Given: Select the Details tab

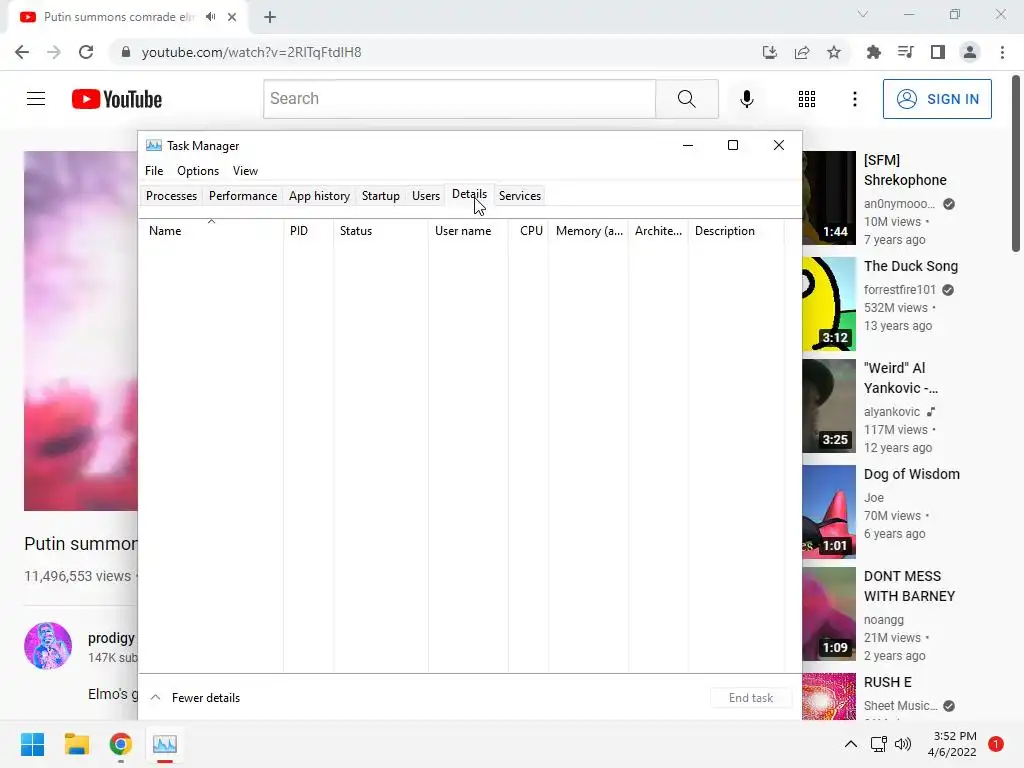Looking at the screenshot, I should pyautogui.click(x=470, y=195).
